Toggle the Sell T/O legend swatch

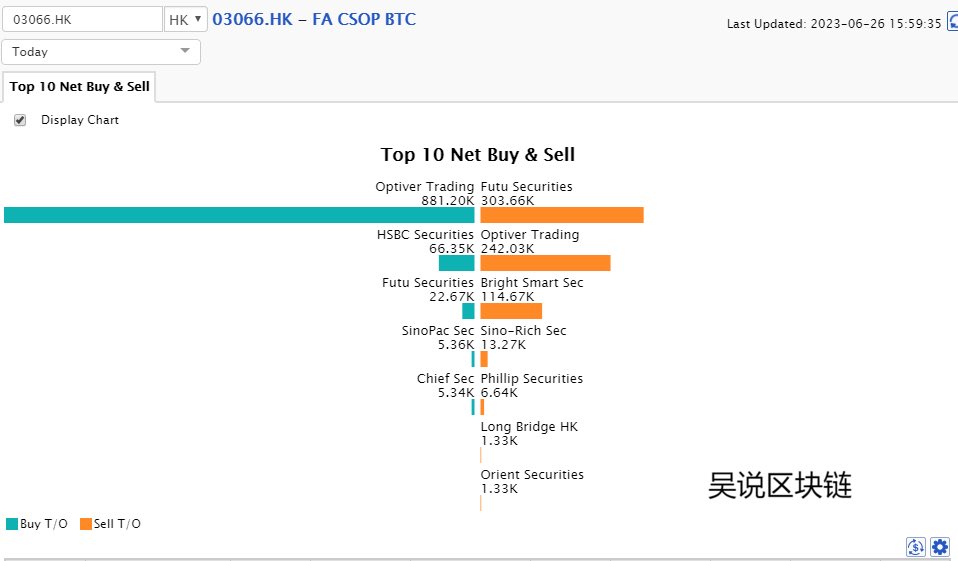click(x=86, y=524)
